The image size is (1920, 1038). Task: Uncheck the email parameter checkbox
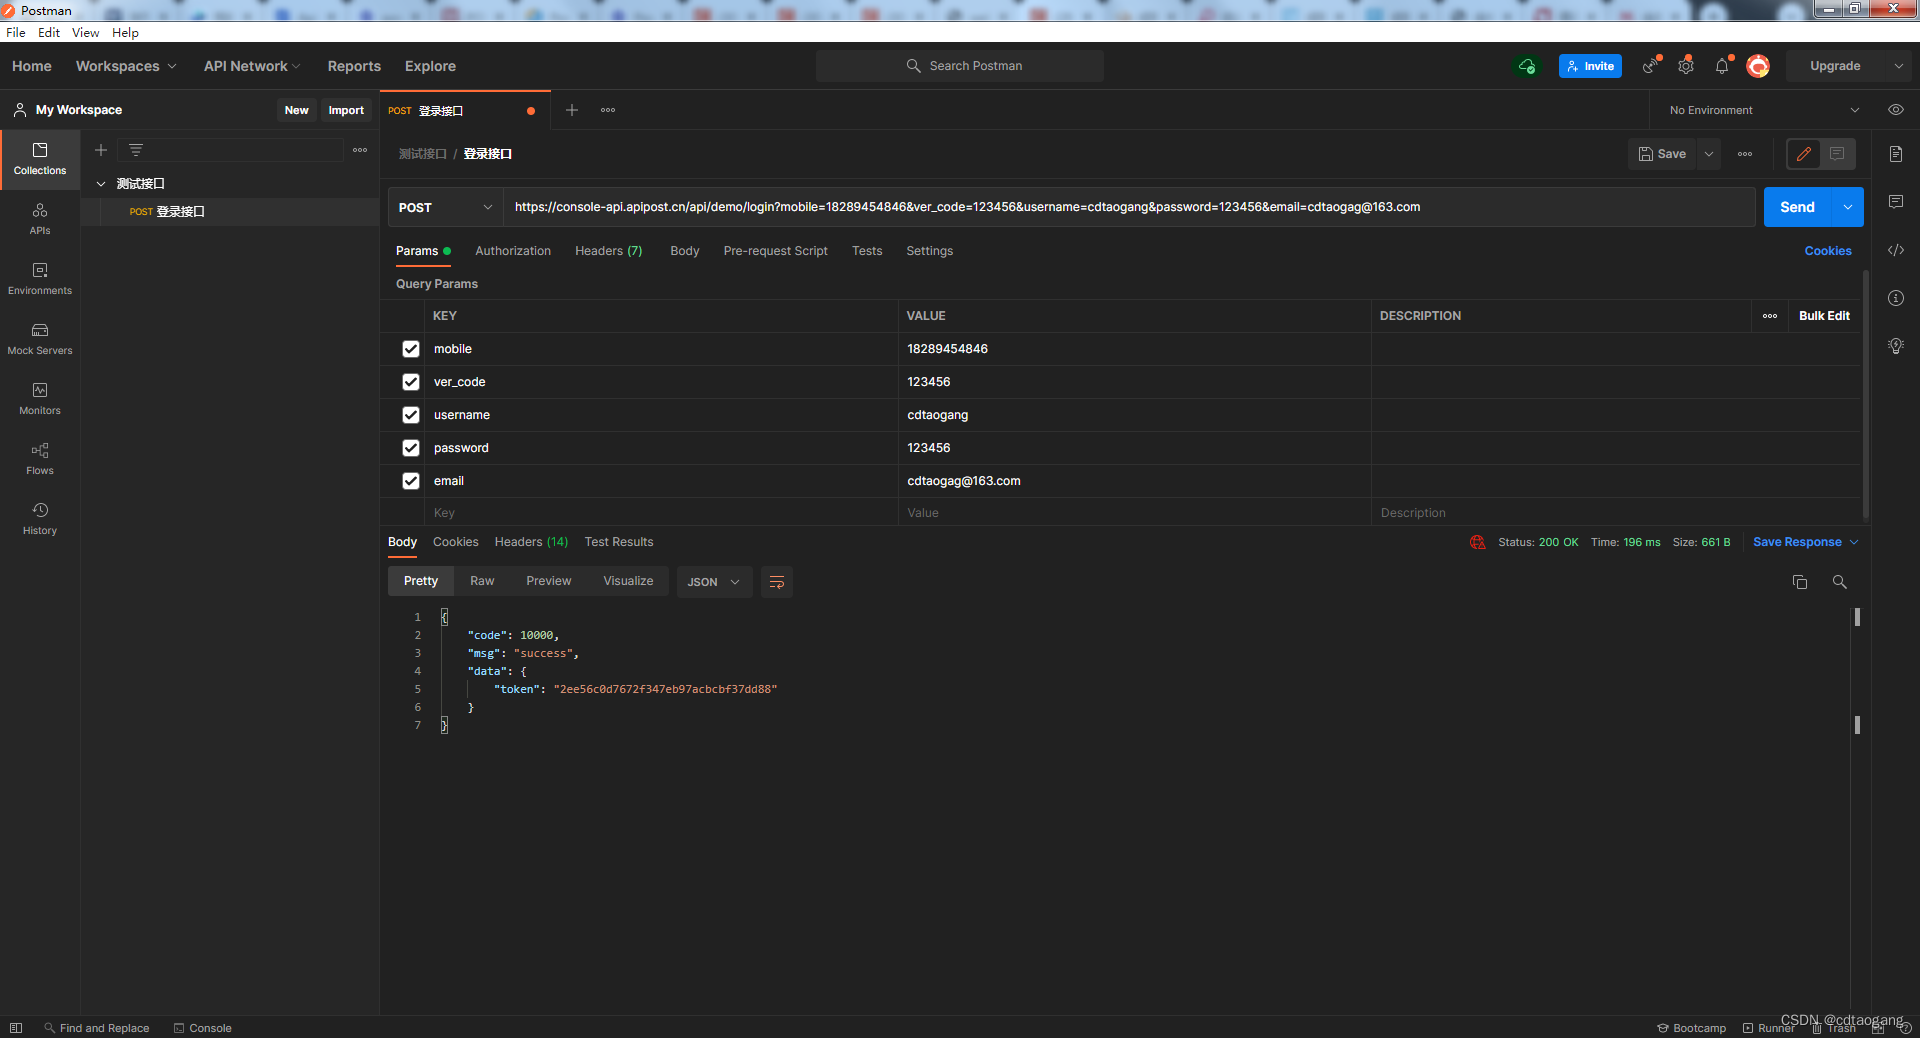[x=411, y=481]
